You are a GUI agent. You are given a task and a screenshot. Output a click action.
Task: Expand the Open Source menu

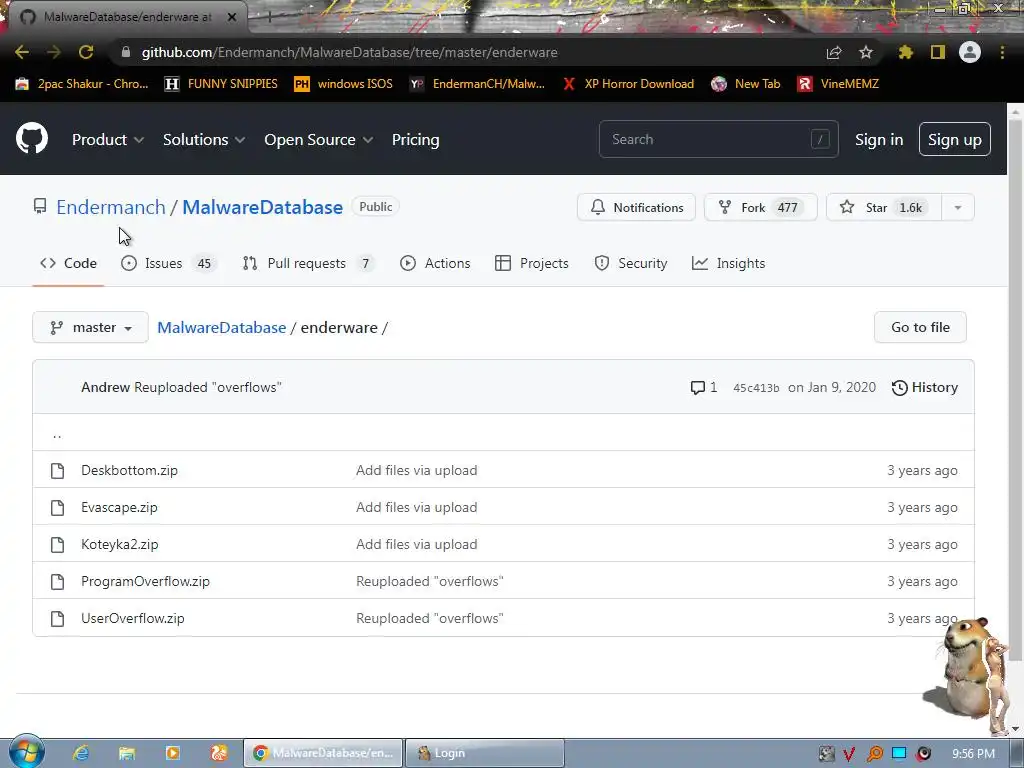coord(319,140)
